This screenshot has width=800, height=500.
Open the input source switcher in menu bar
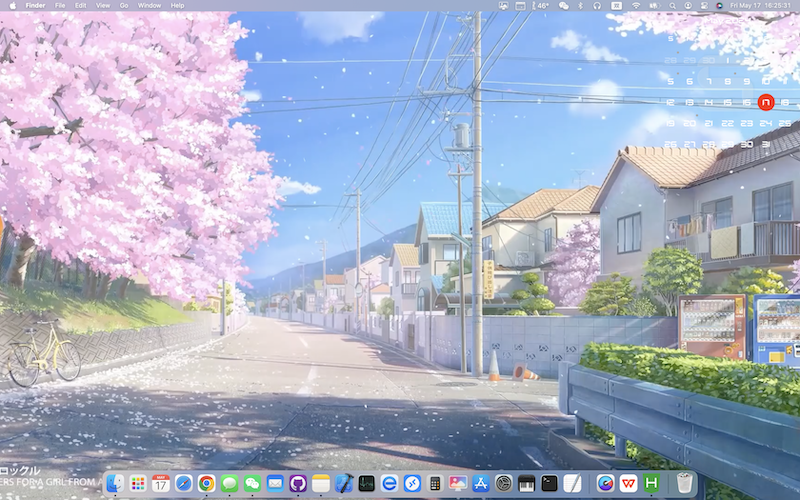tap(616, 6)
